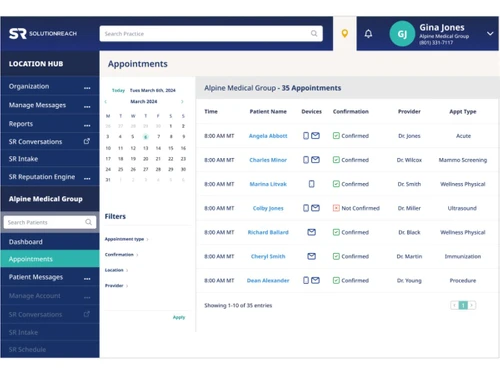Click Colby Jones's email device icon
Viewport: 500px width, 375px height.
click(315, 208)
